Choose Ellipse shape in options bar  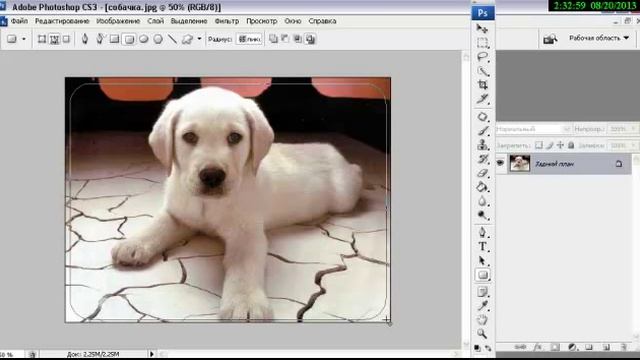click(x=144, y=39)
